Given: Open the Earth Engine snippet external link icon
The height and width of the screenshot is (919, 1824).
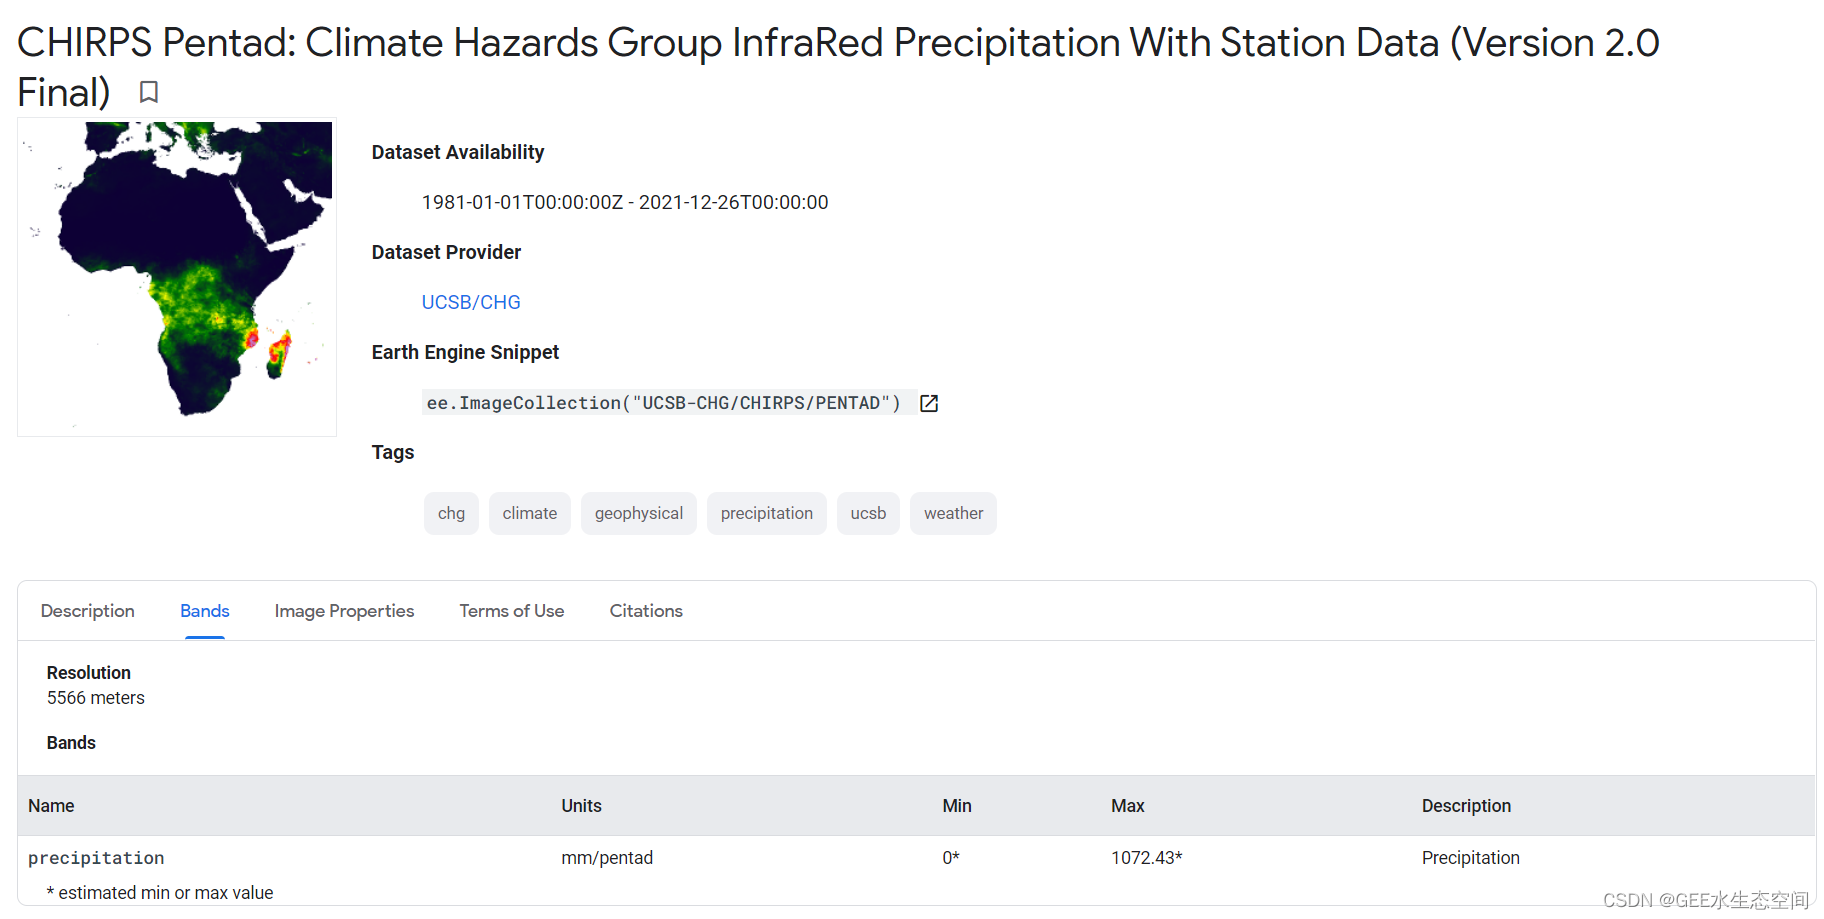Looking at the screenshot, I should 929,403.
